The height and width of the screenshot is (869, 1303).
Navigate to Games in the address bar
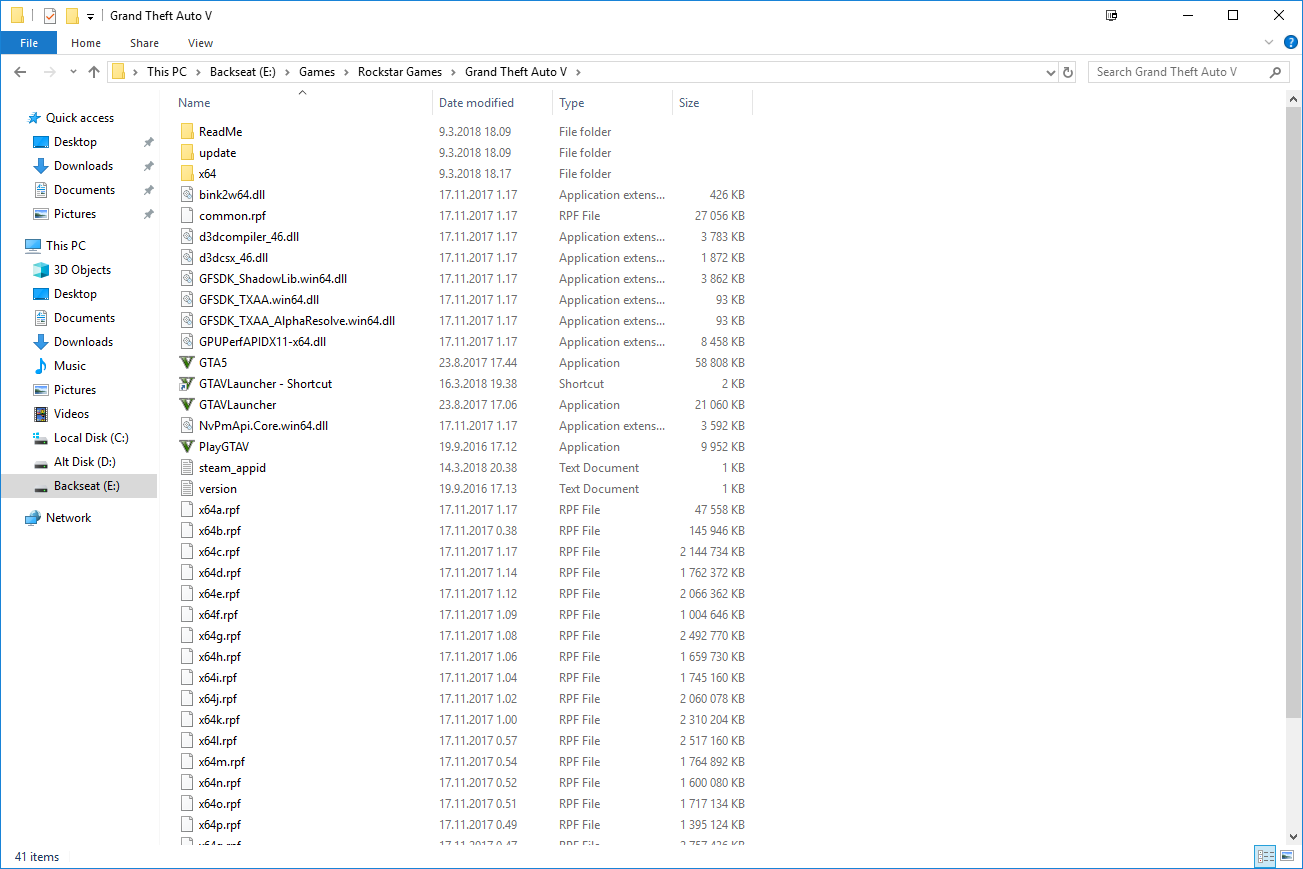[x=317, y=72]
